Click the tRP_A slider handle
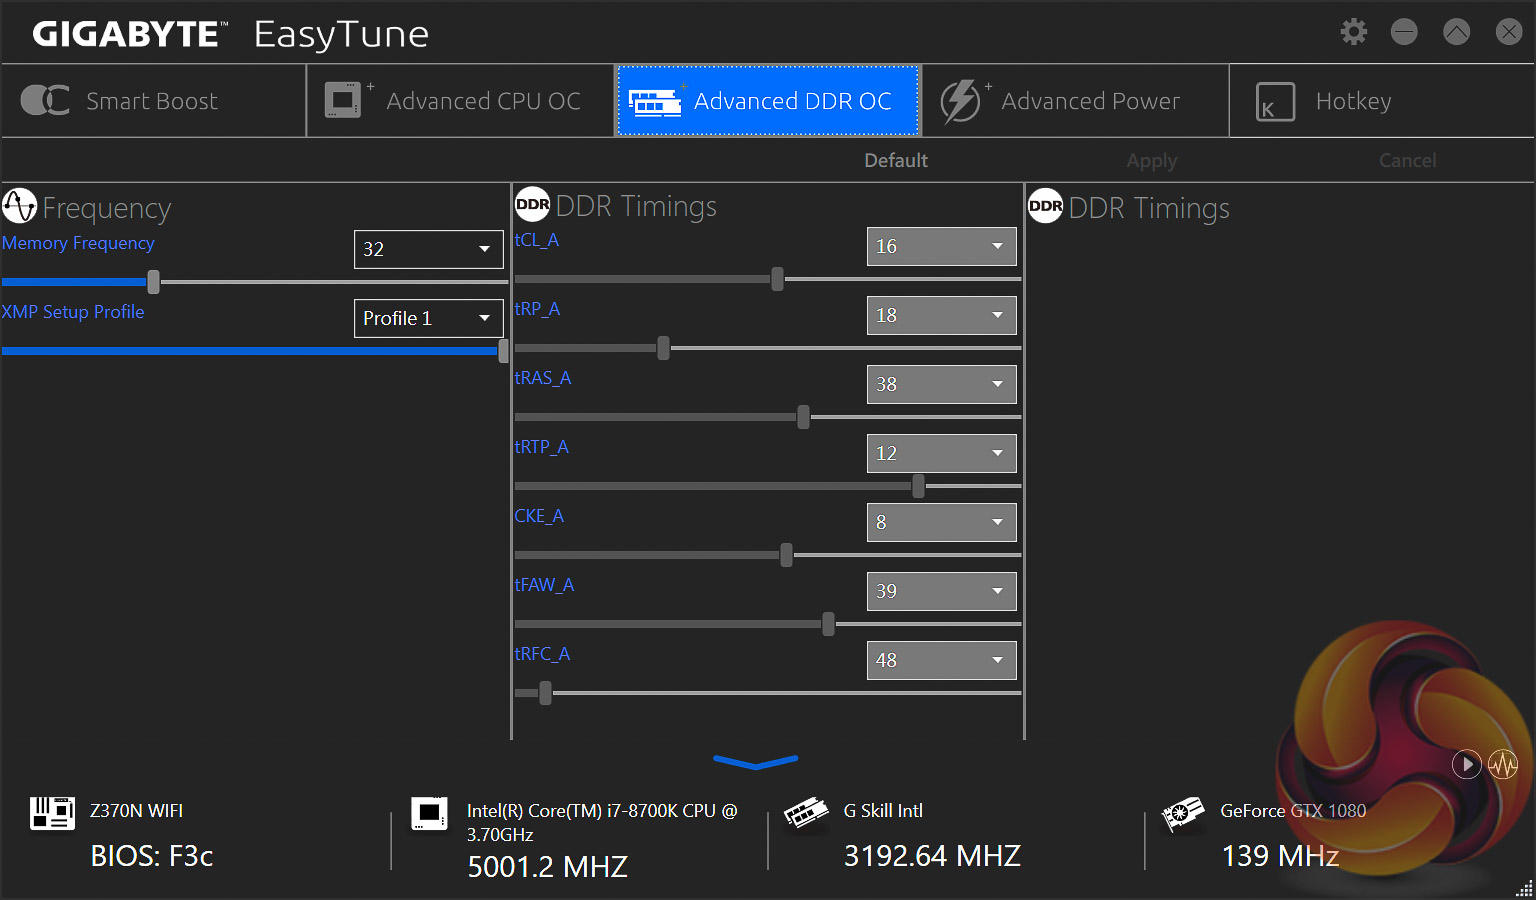The width and height of the screenshot is (1536, 900). point(664,348)
